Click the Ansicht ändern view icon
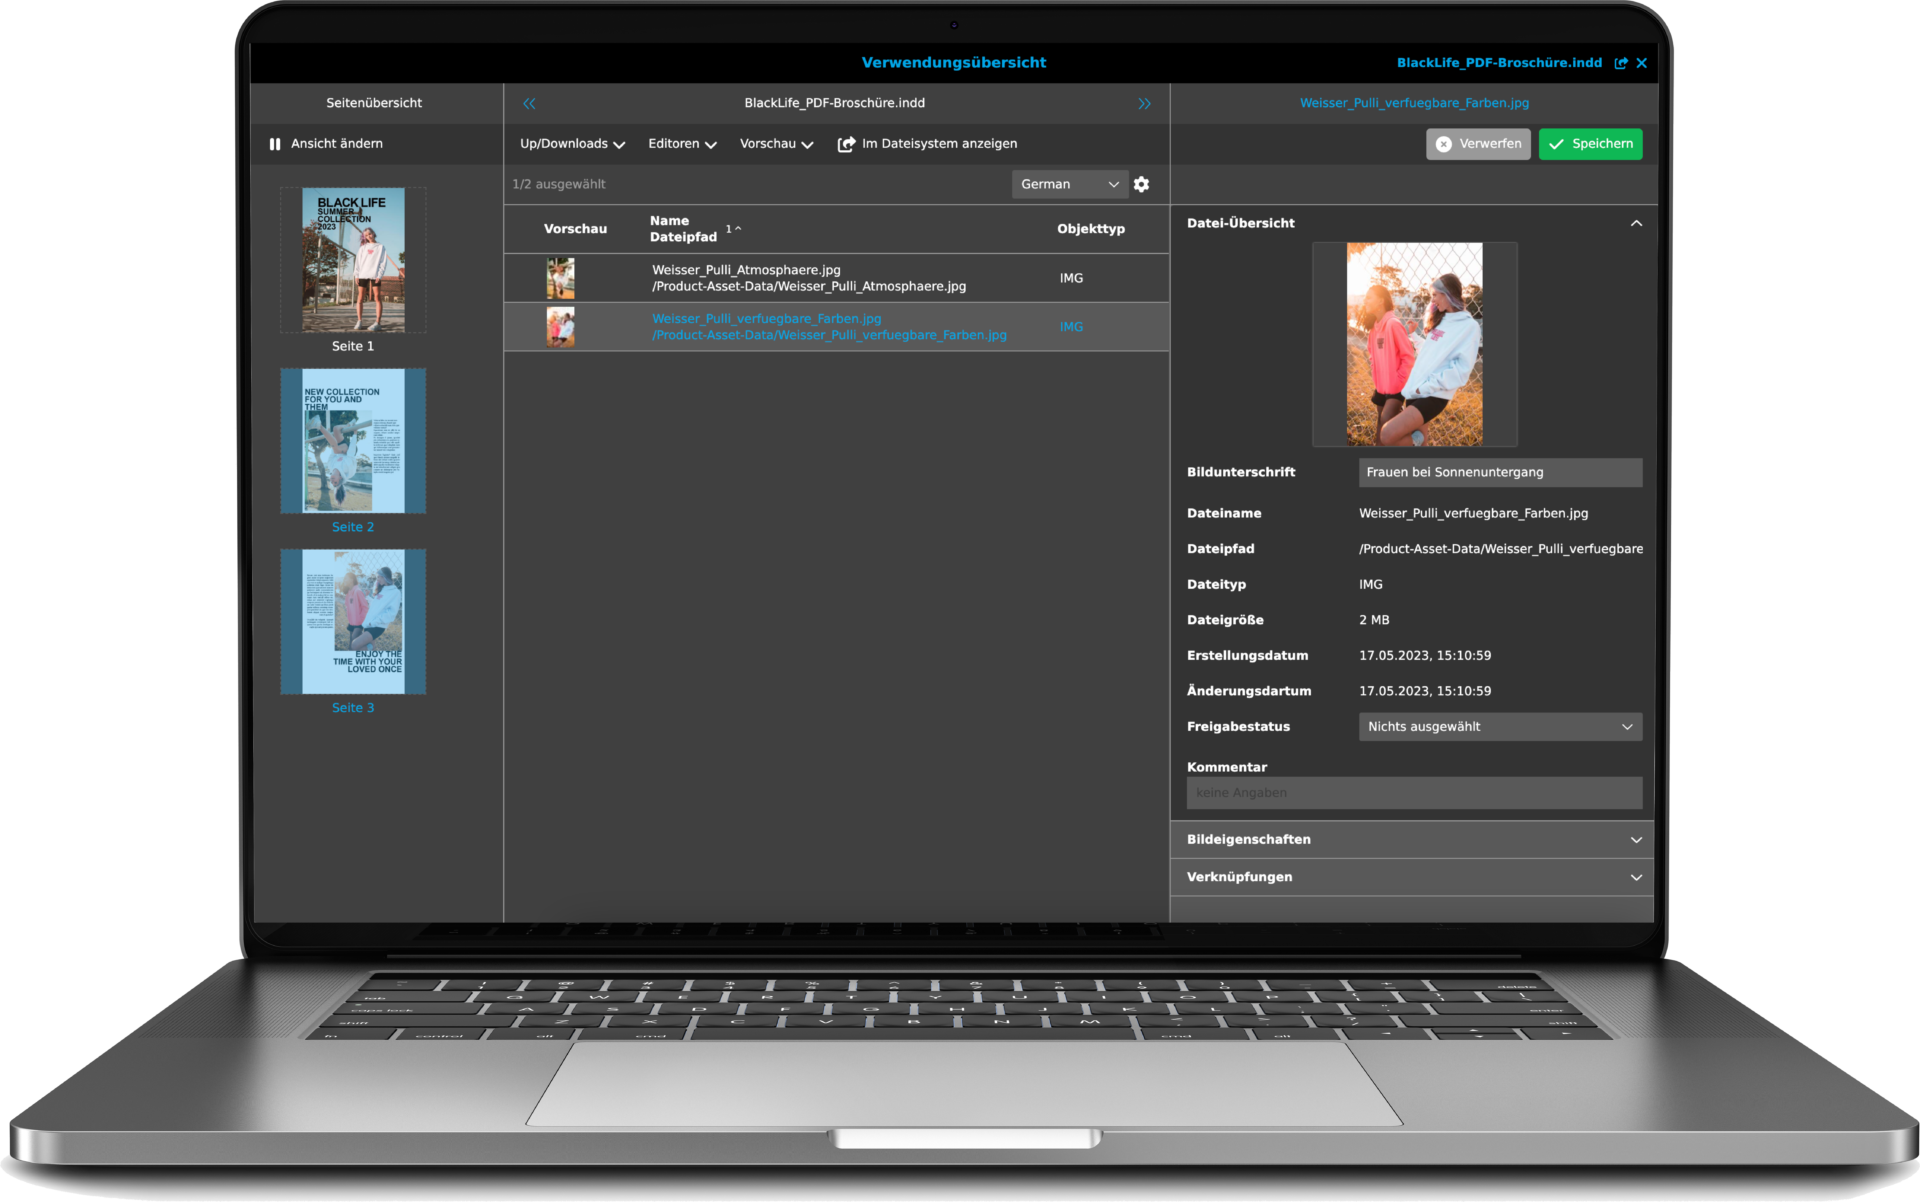Image resolution: width=1920 pixels, height=1202 pixels. (x=275, y=144)
